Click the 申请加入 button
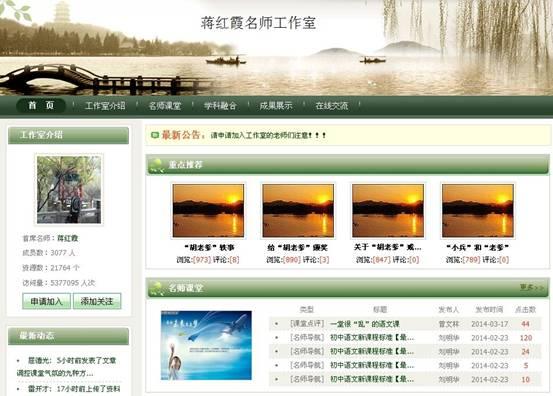The width and height of the screenshot is (553, 396). 47,301
